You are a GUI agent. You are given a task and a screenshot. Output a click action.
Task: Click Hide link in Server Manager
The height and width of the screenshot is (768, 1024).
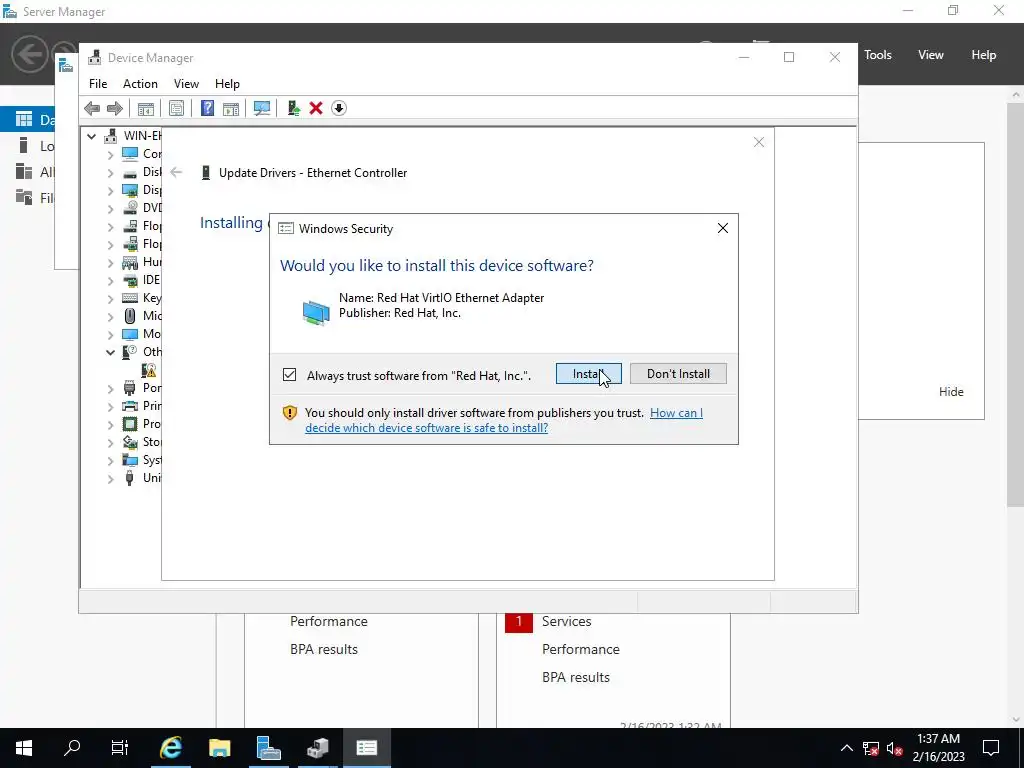(x=951, y=392)
